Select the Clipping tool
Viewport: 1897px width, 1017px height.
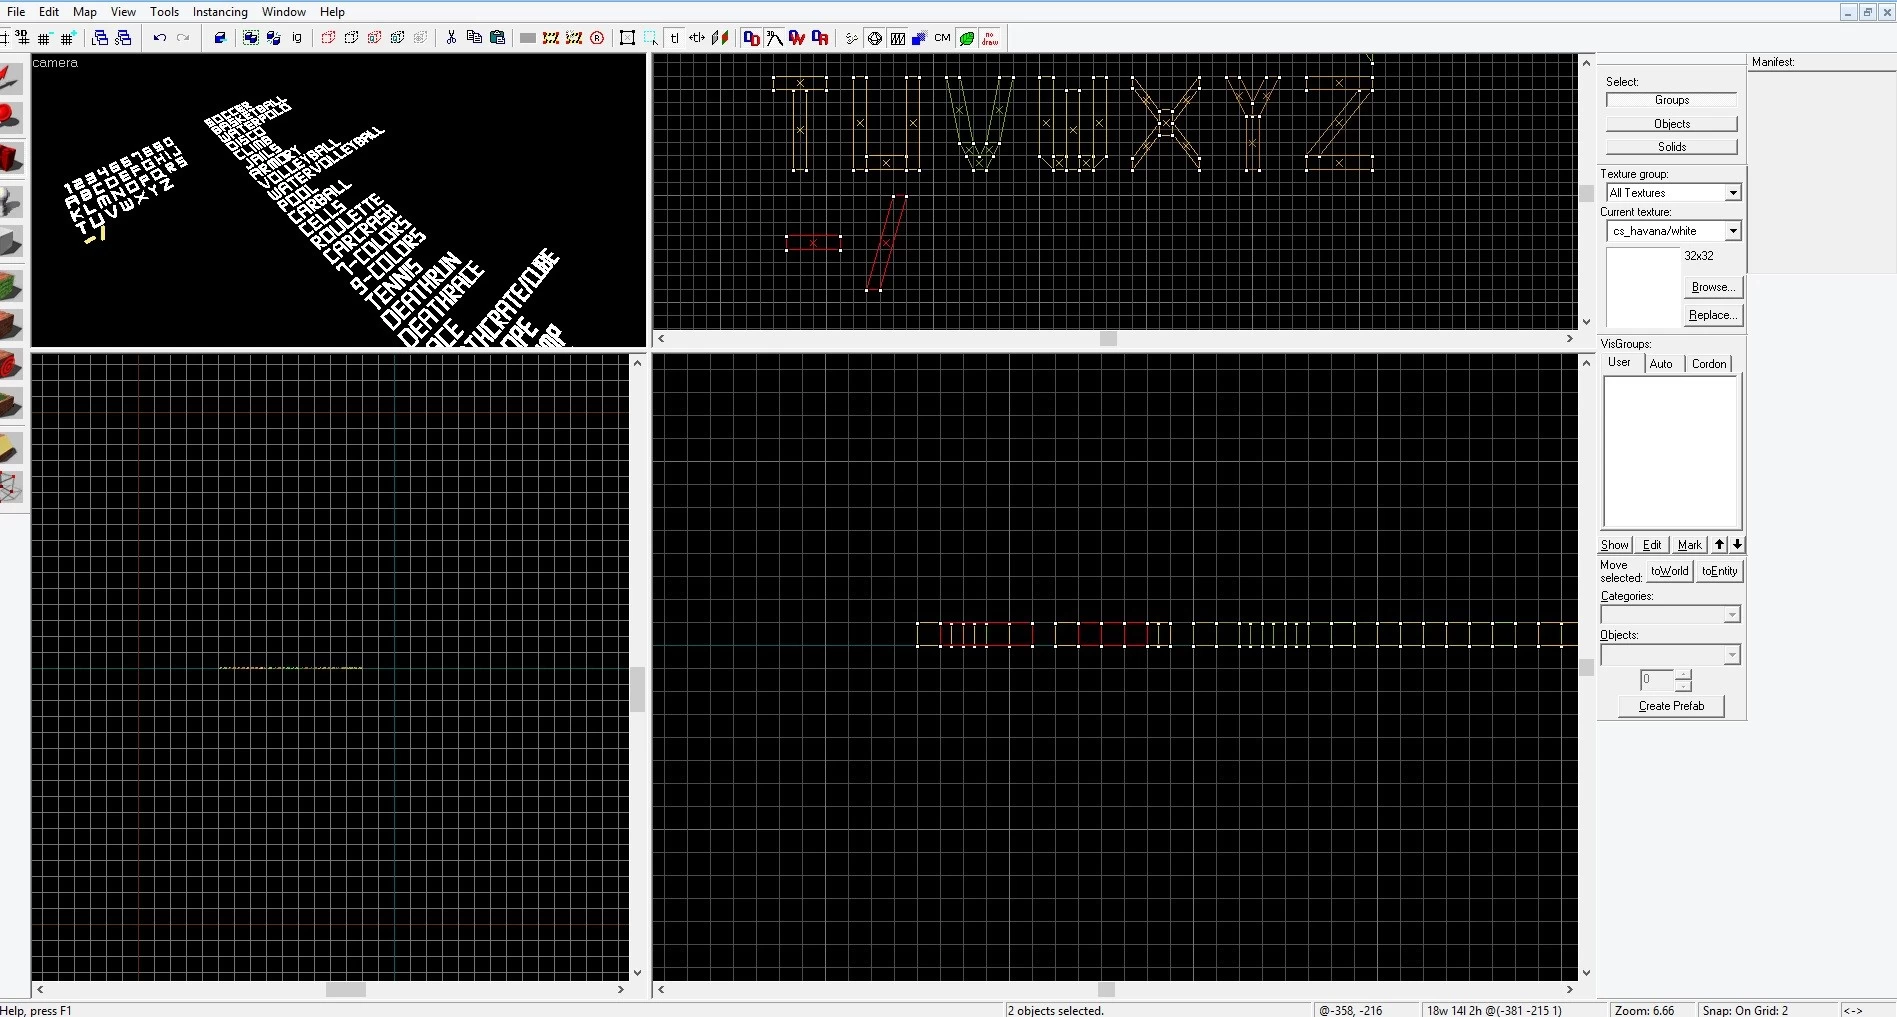click(x=9, y=447)
